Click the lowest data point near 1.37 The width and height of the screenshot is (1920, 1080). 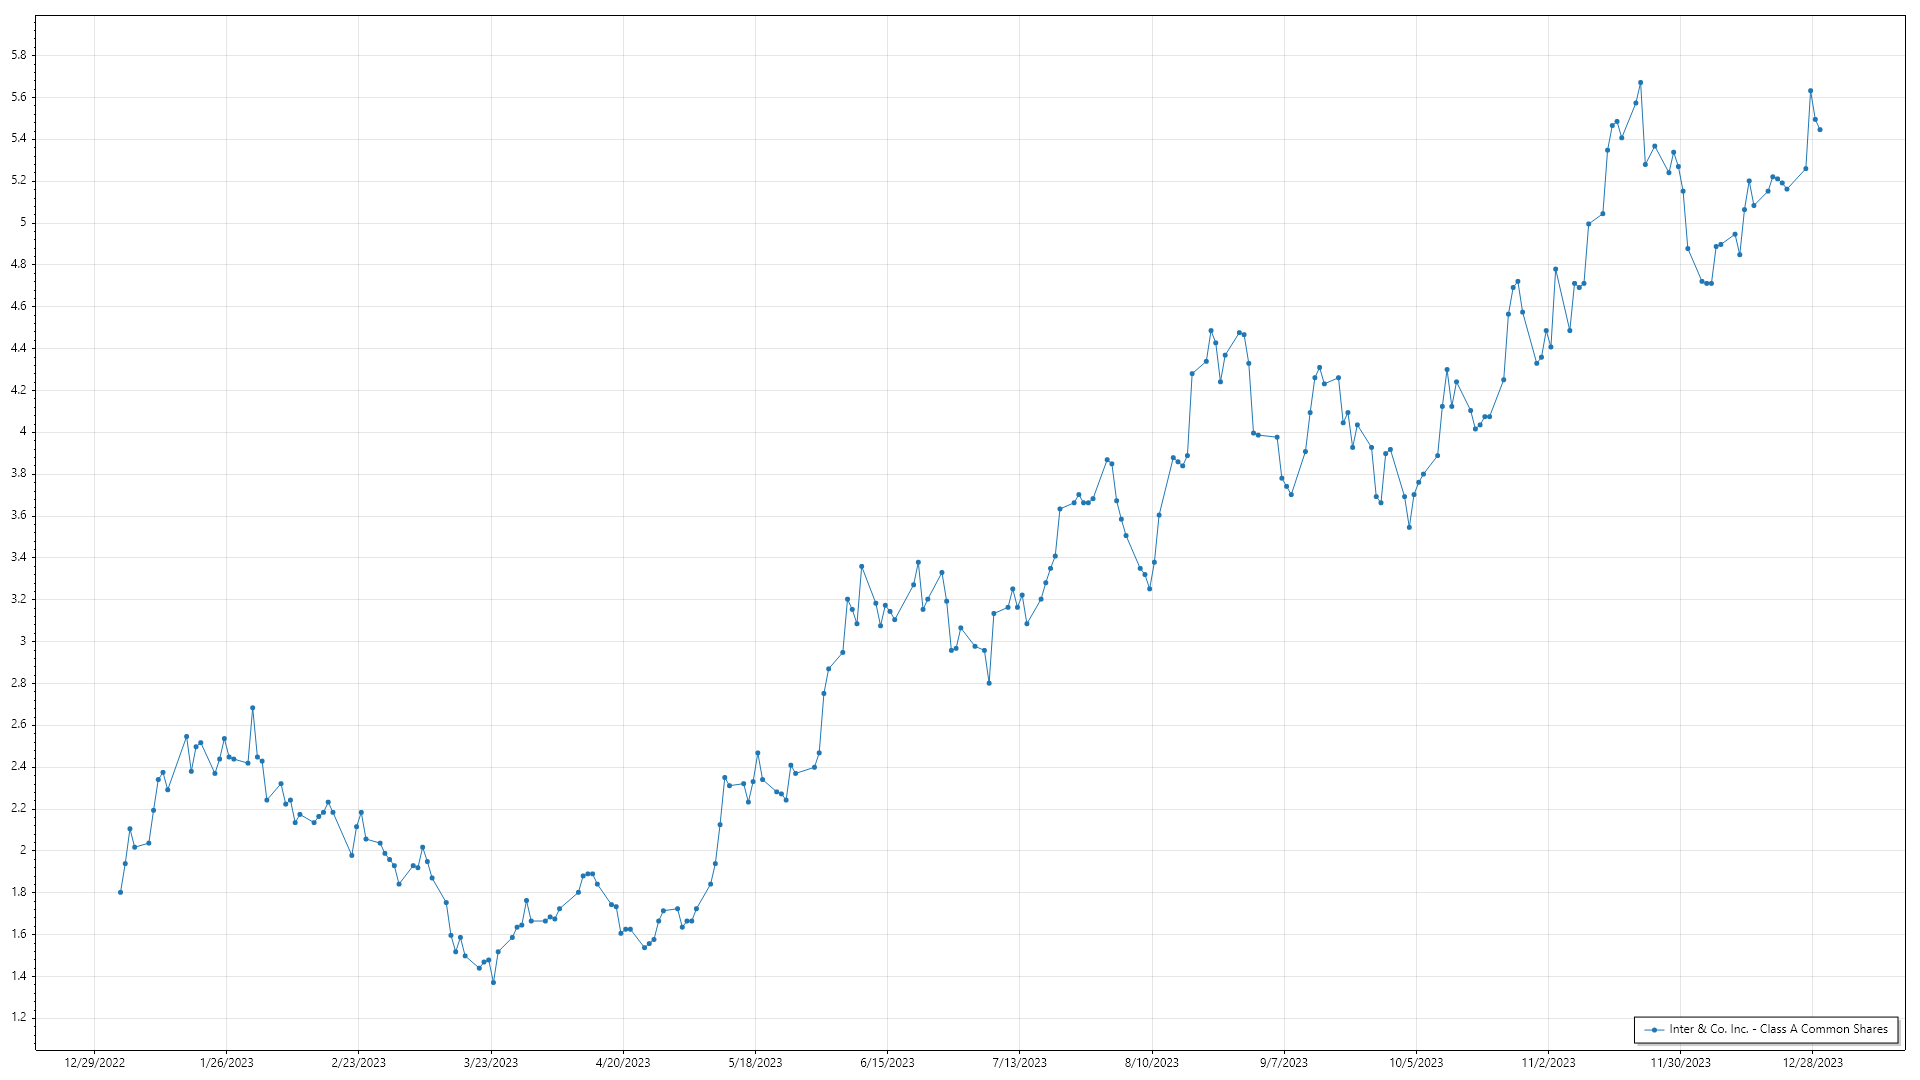click(493, 982)
